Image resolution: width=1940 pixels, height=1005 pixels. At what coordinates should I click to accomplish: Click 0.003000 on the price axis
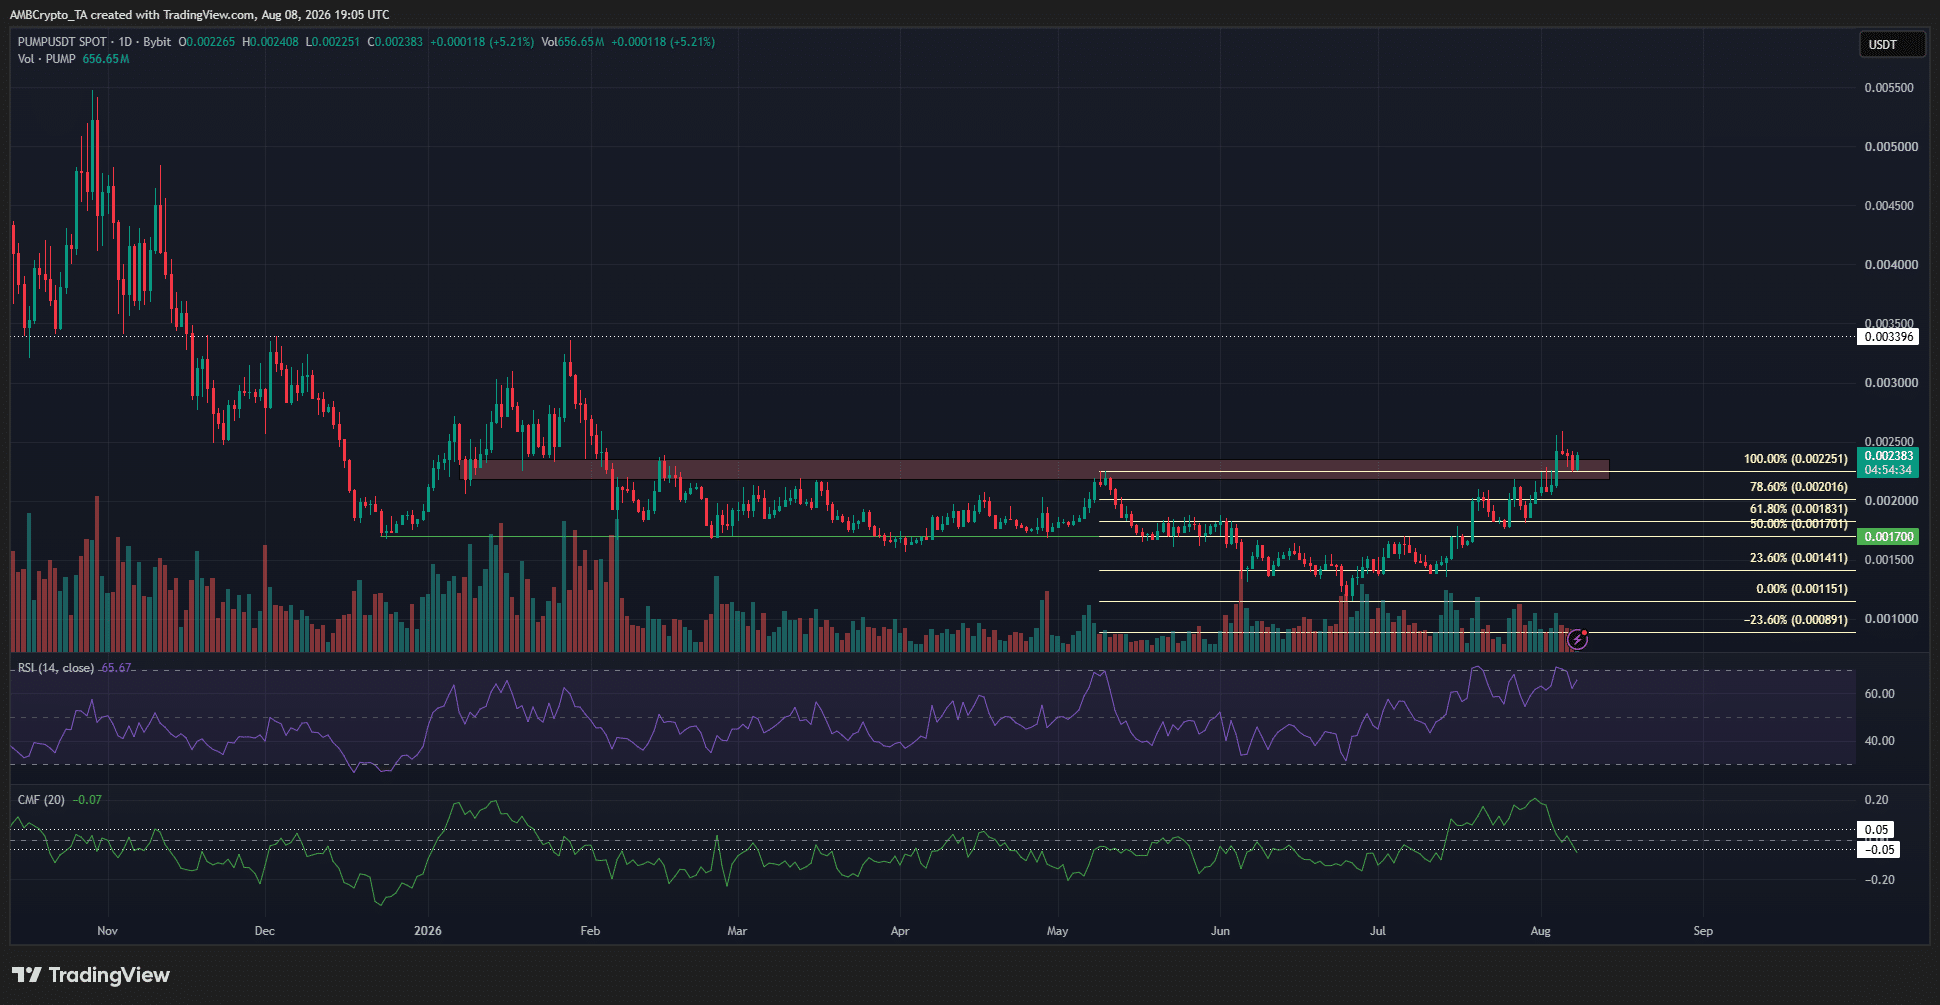[x=1891, y=383]
